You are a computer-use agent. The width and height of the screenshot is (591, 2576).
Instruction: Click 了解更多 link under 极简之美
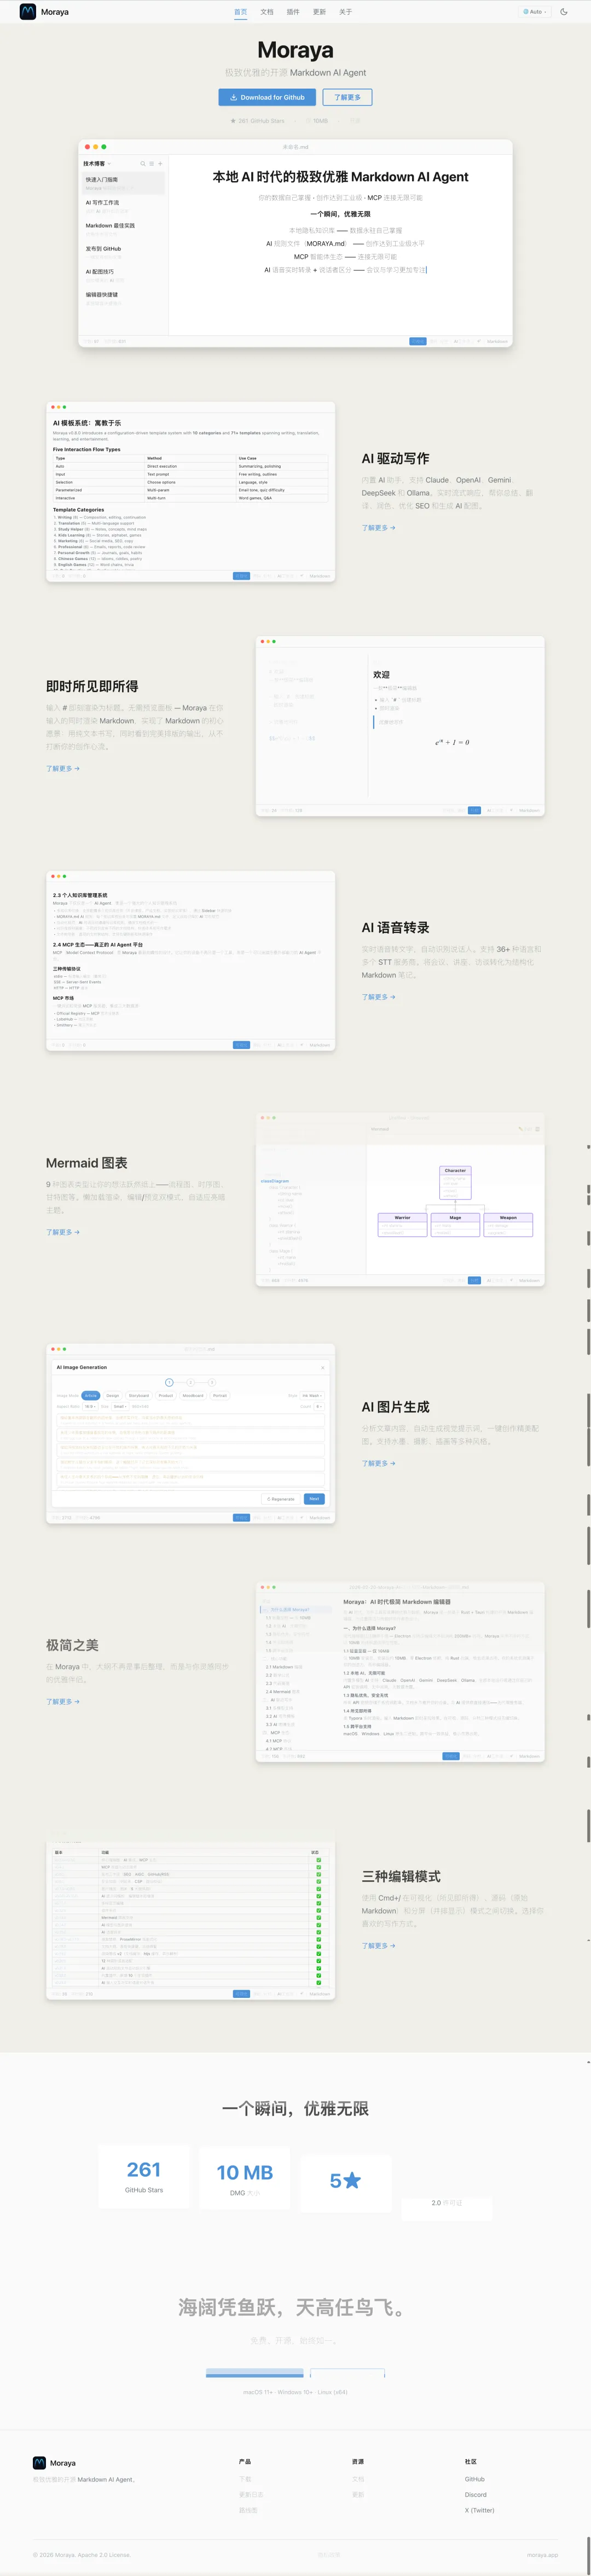click(62, 1701)
